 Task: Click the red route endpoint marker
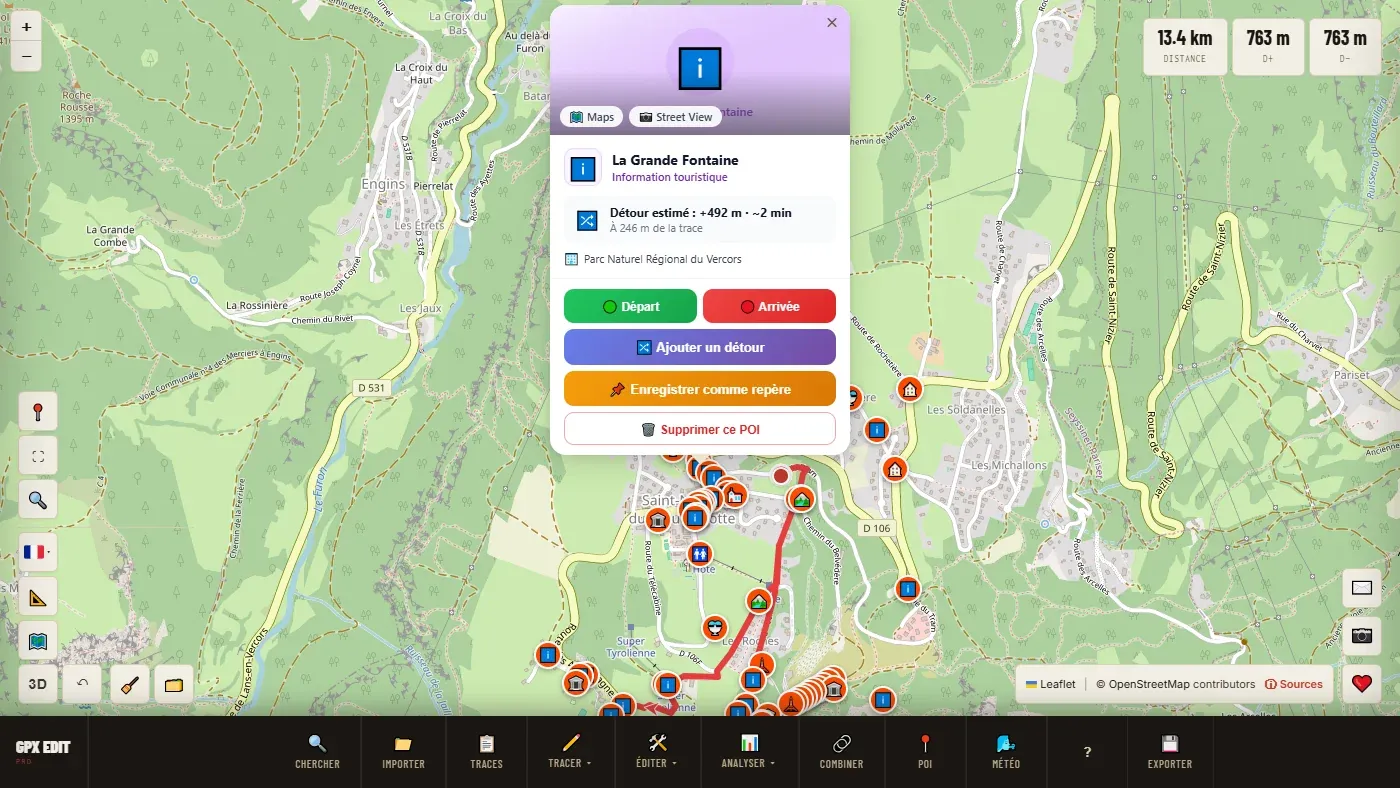[781, 475]
